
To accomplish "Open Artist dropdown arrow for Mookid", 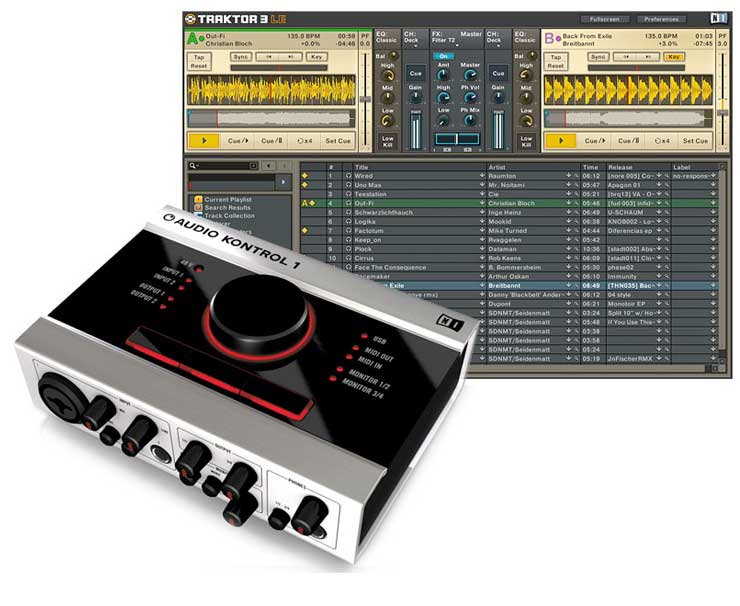I will coord(569,221).
